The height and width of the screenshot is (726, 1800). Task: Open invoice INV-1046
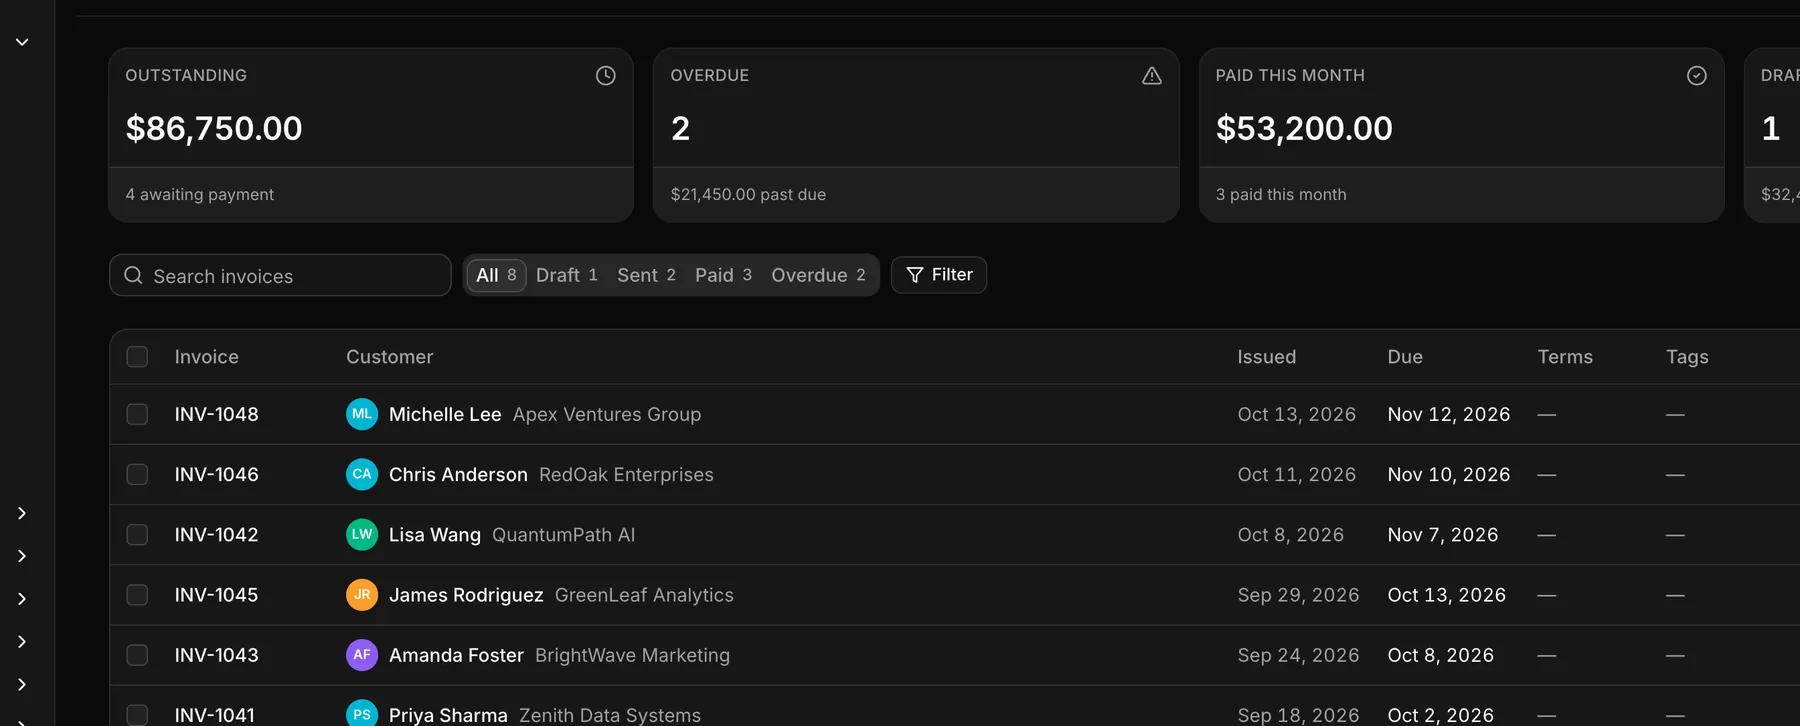[x=216, y=474]
